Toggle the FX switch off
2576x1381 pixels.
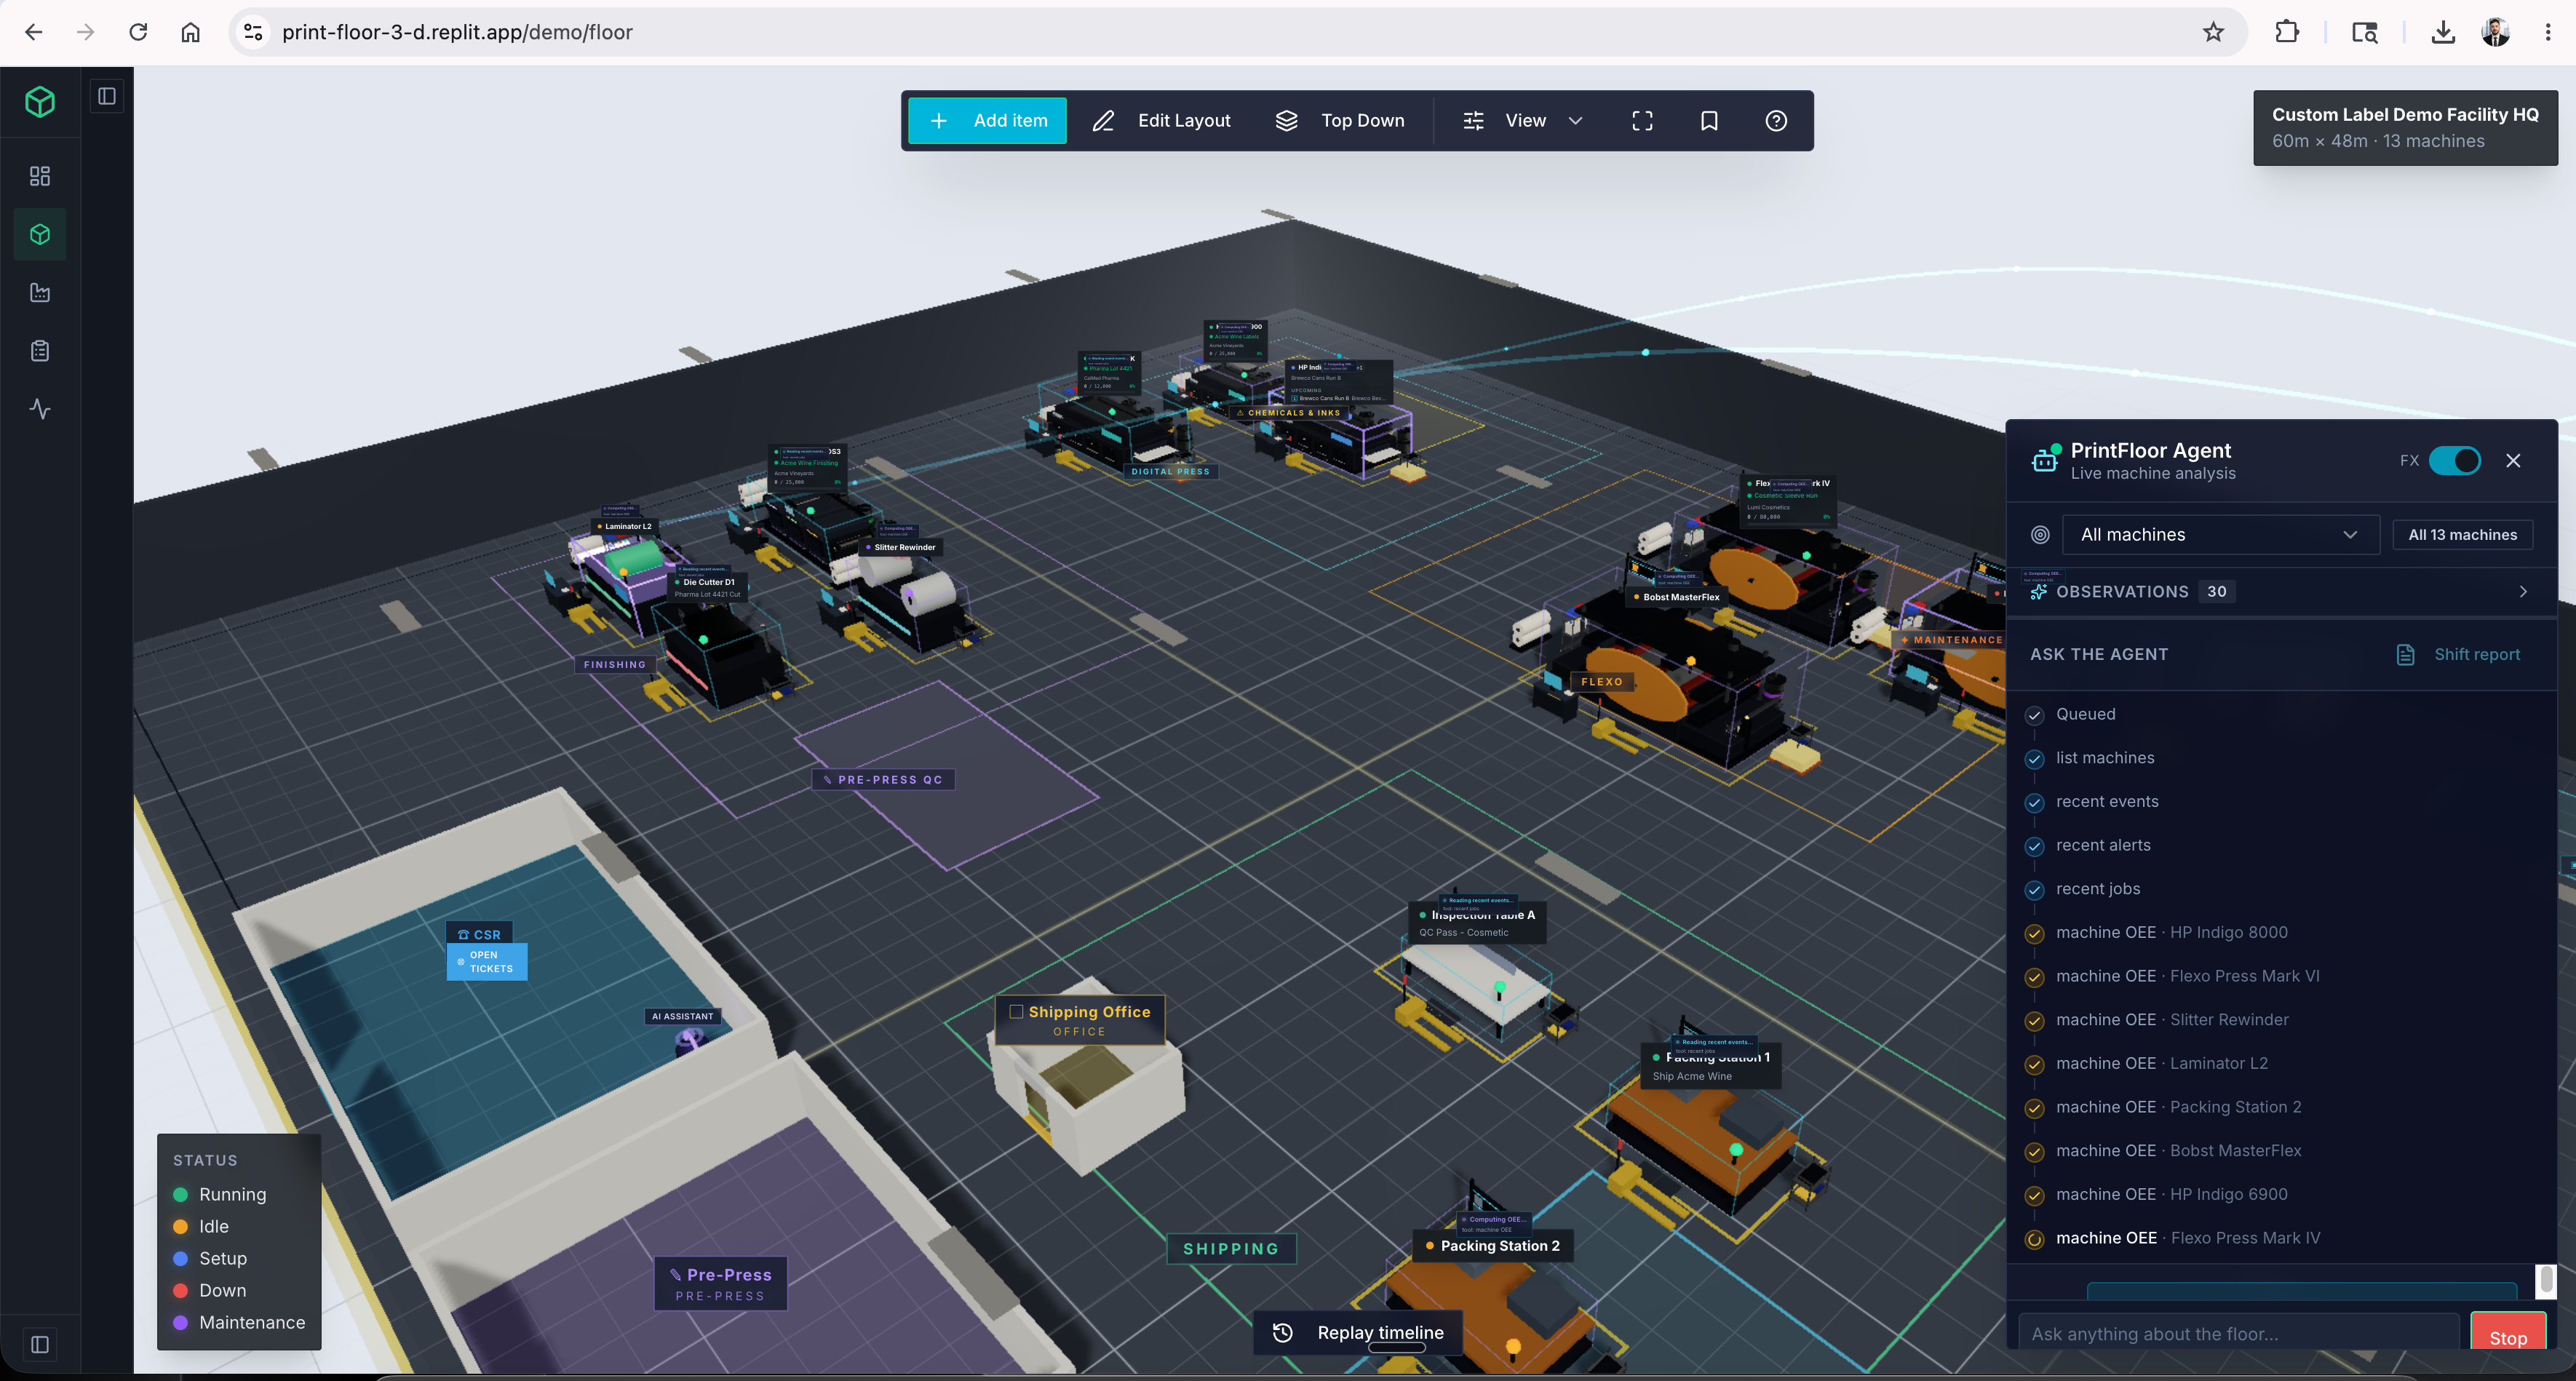pyautogui.click(x=2454, y=460)
